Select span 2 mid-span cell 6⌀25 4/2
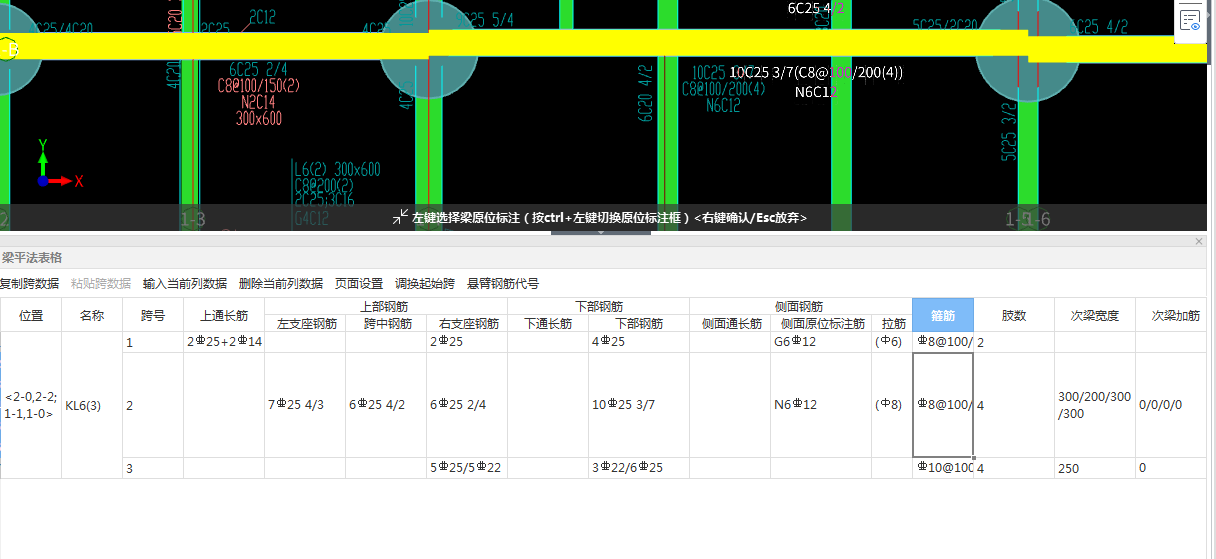Viewport: 1216px width, 559px height. 386,405
